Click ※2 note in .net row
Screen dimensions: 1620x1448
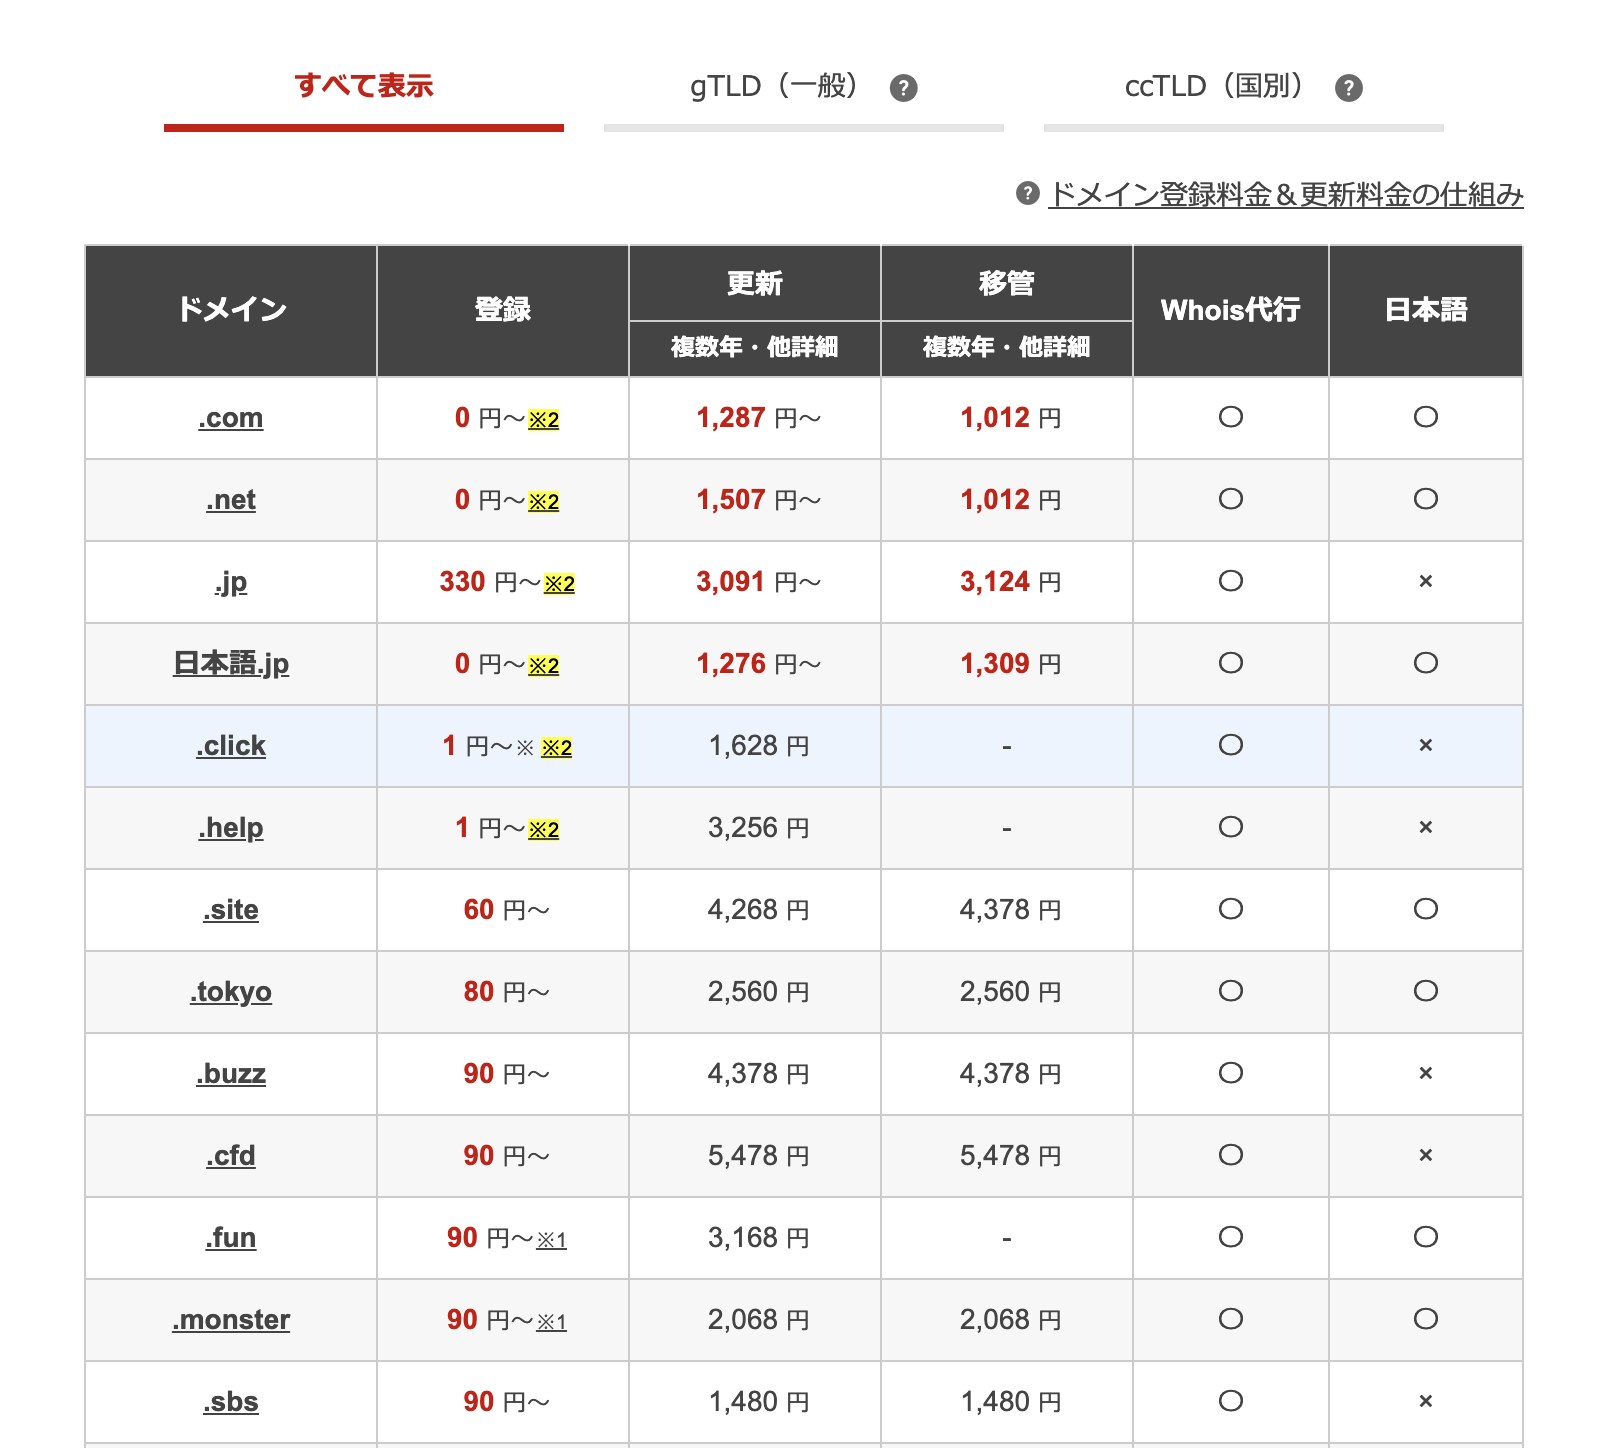(x=544, y=502)
